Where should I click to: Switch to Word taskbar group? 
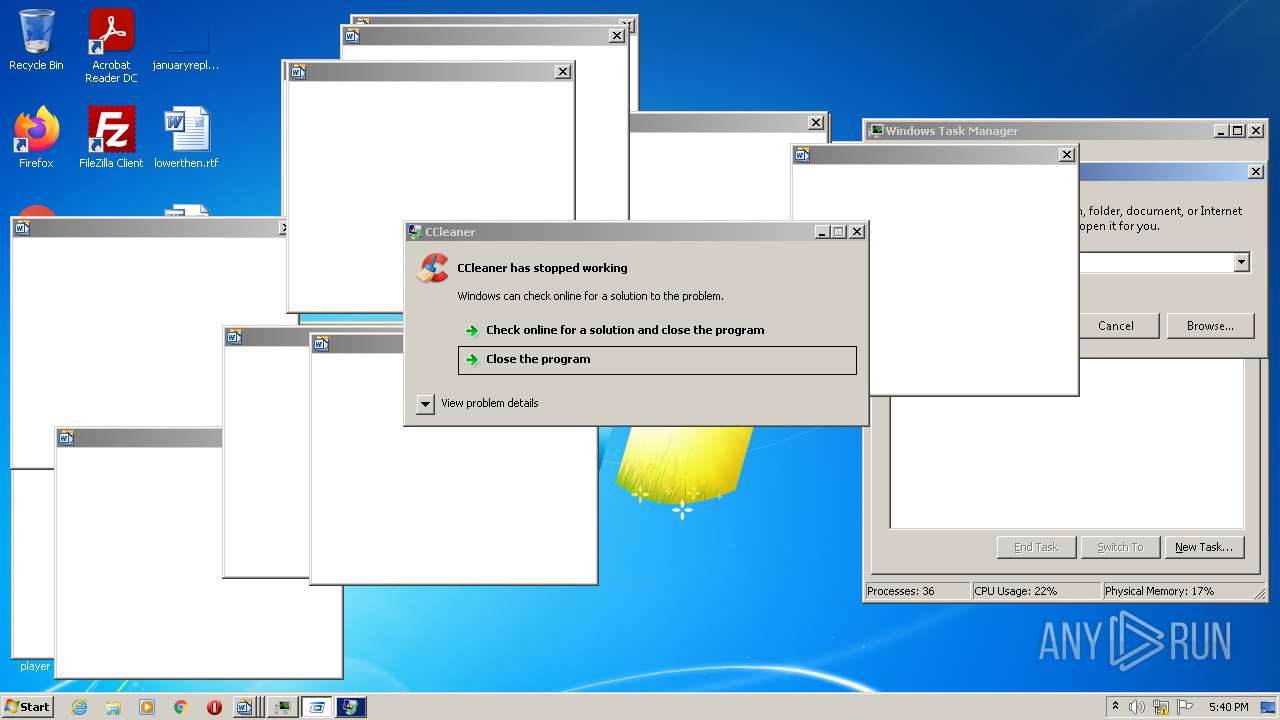tap(248, 707)
